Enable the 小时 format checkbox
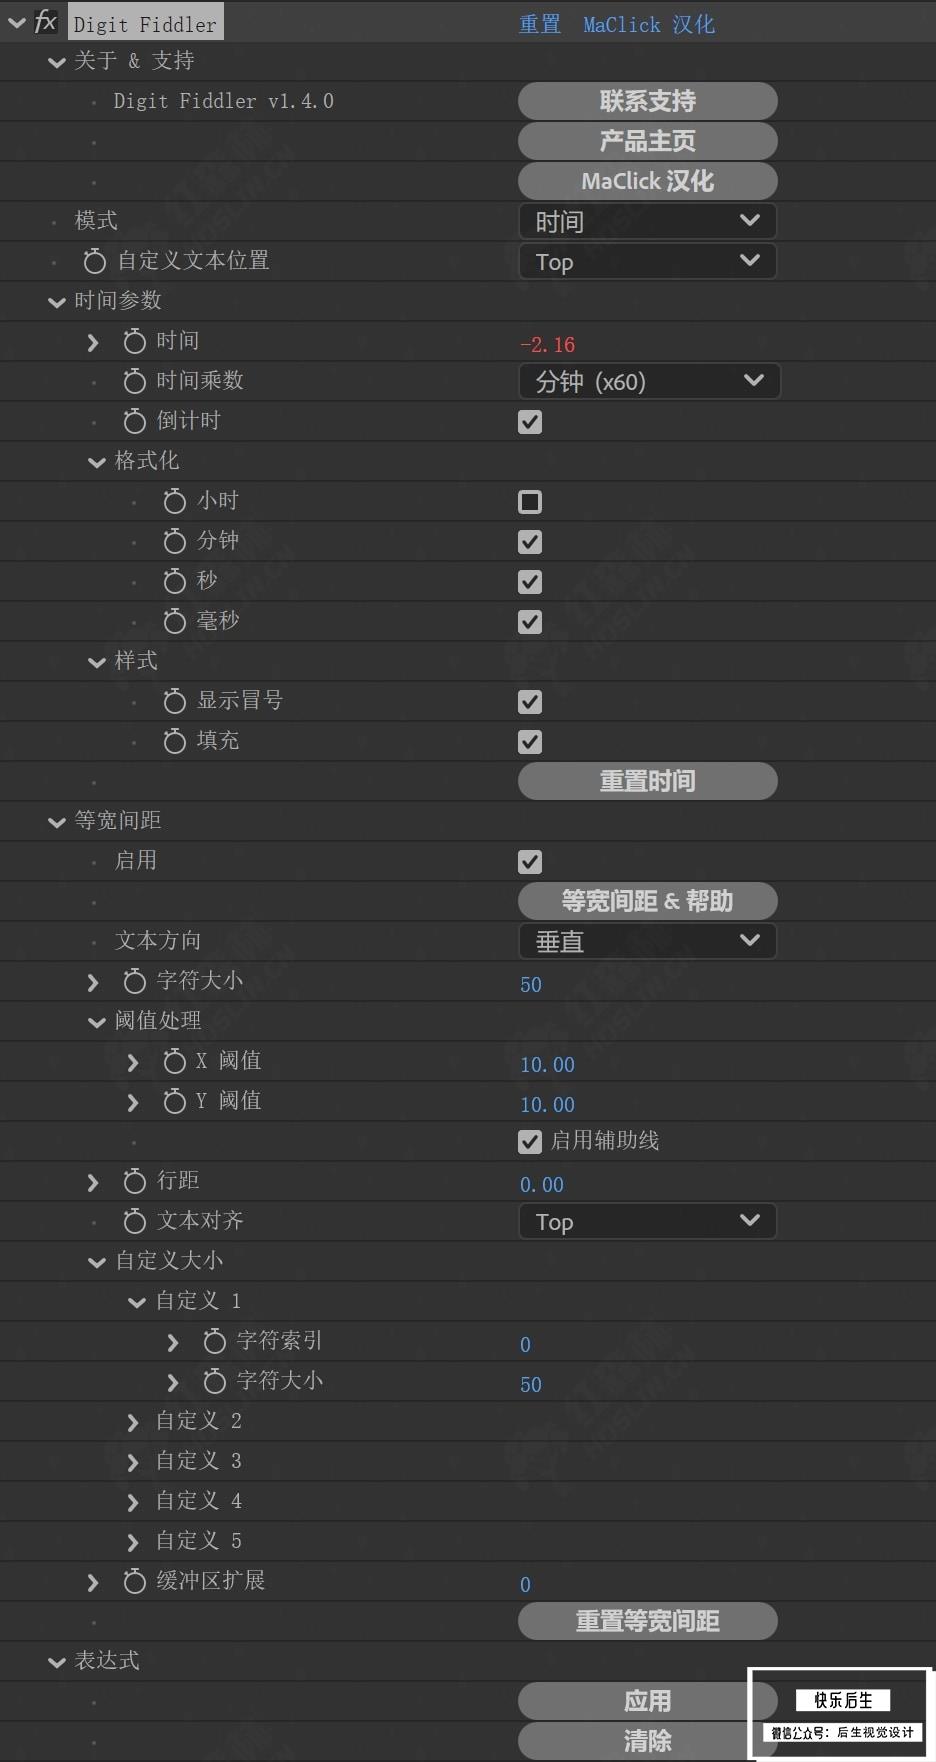The image size is (936, 1762). tap(530, 502)
